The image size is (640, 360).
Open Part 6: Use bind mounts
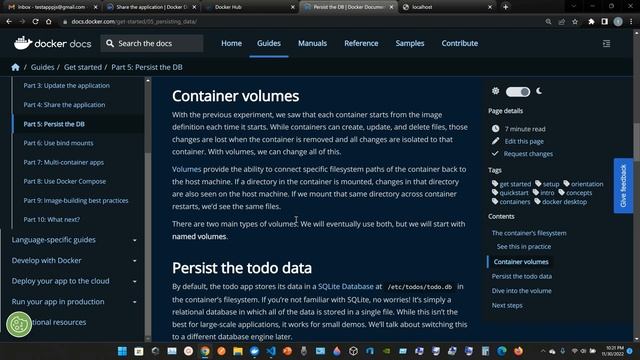tap(58, 143)
